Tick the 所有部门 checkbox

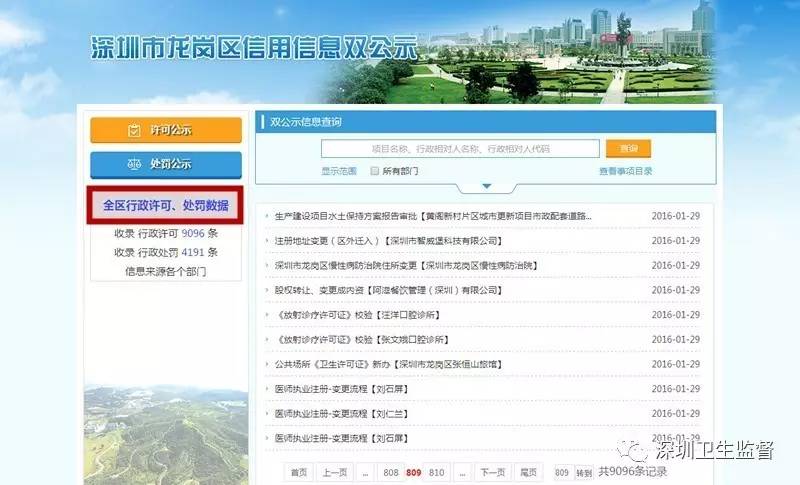375,171
